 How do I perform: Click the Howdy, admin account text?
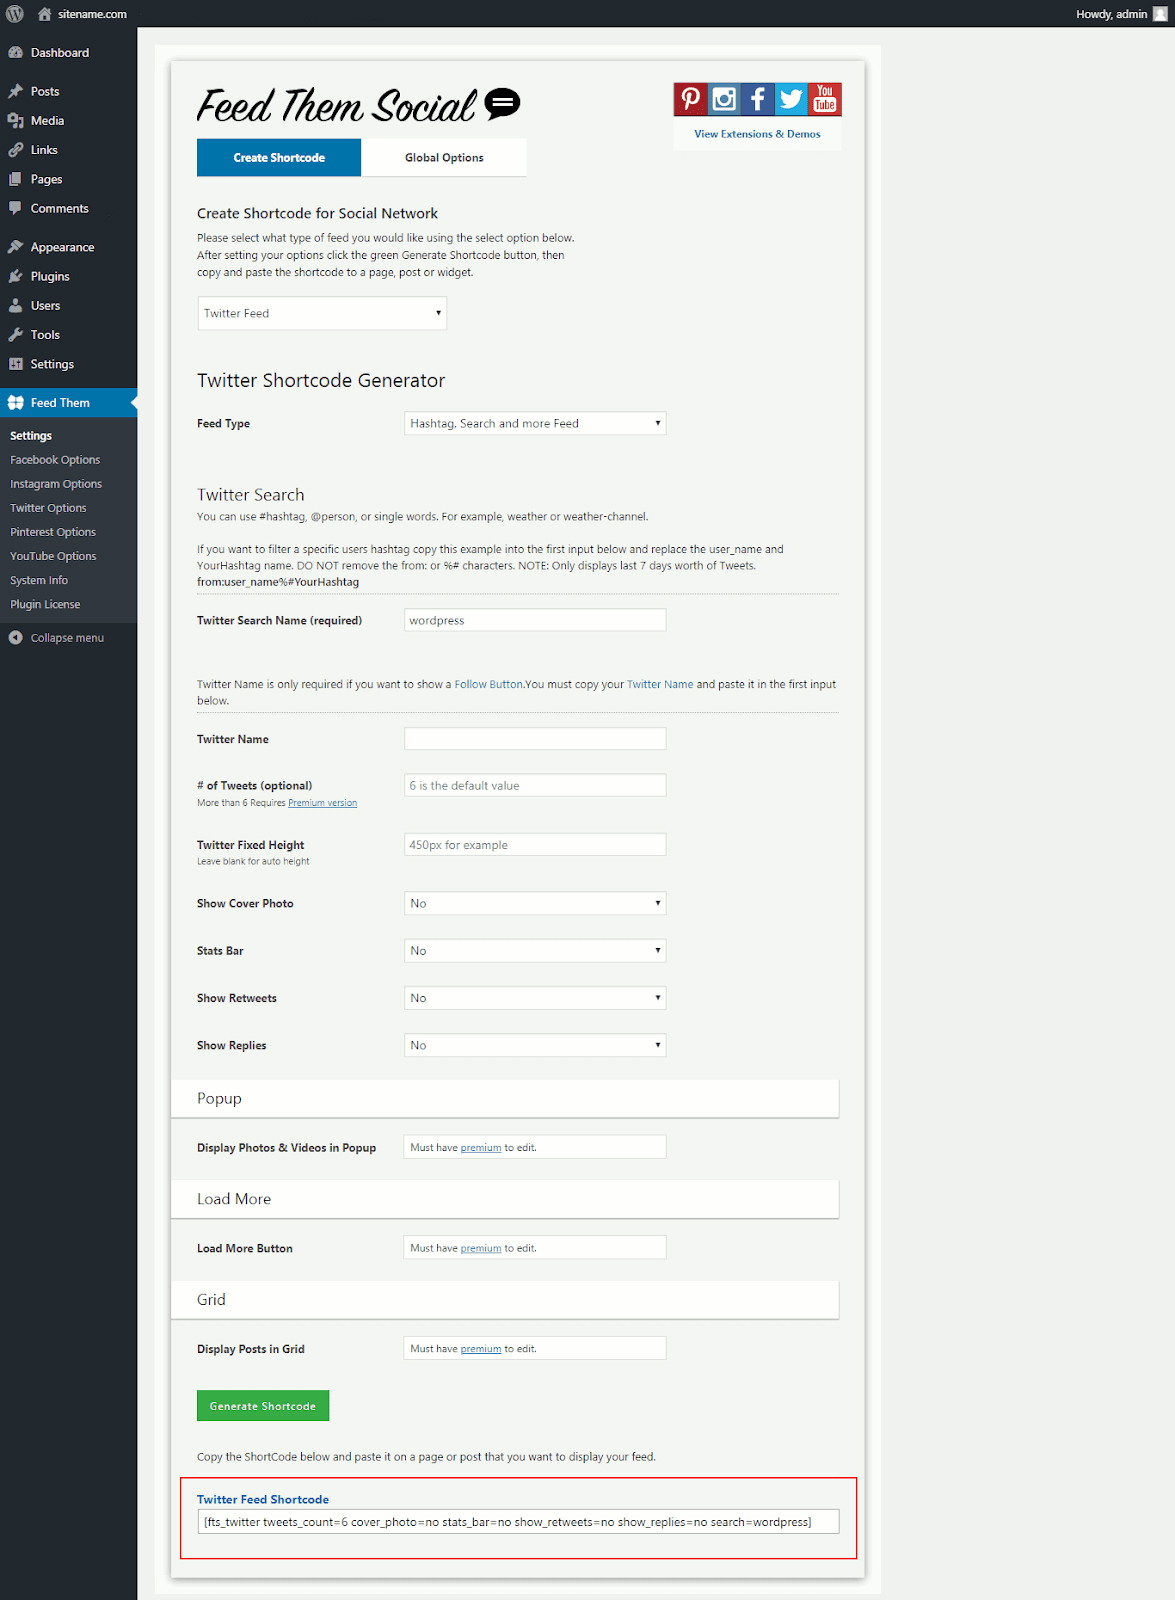[x=1111, y=14]
